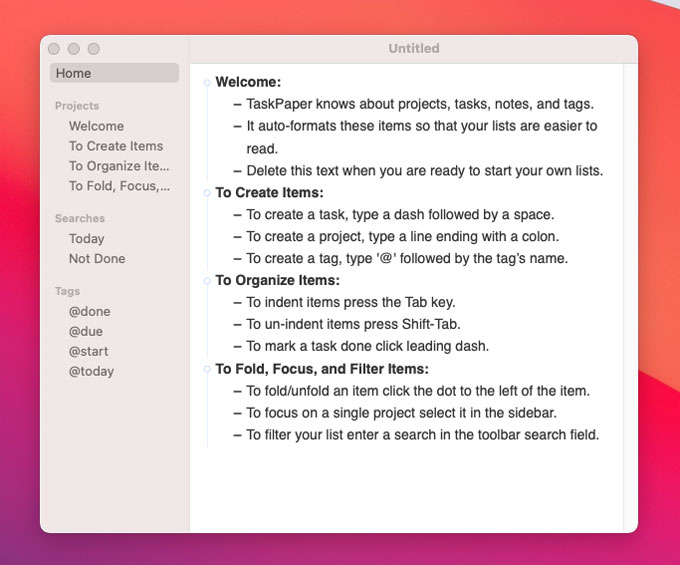Click the To Create Items: heading text

(269, 193)
